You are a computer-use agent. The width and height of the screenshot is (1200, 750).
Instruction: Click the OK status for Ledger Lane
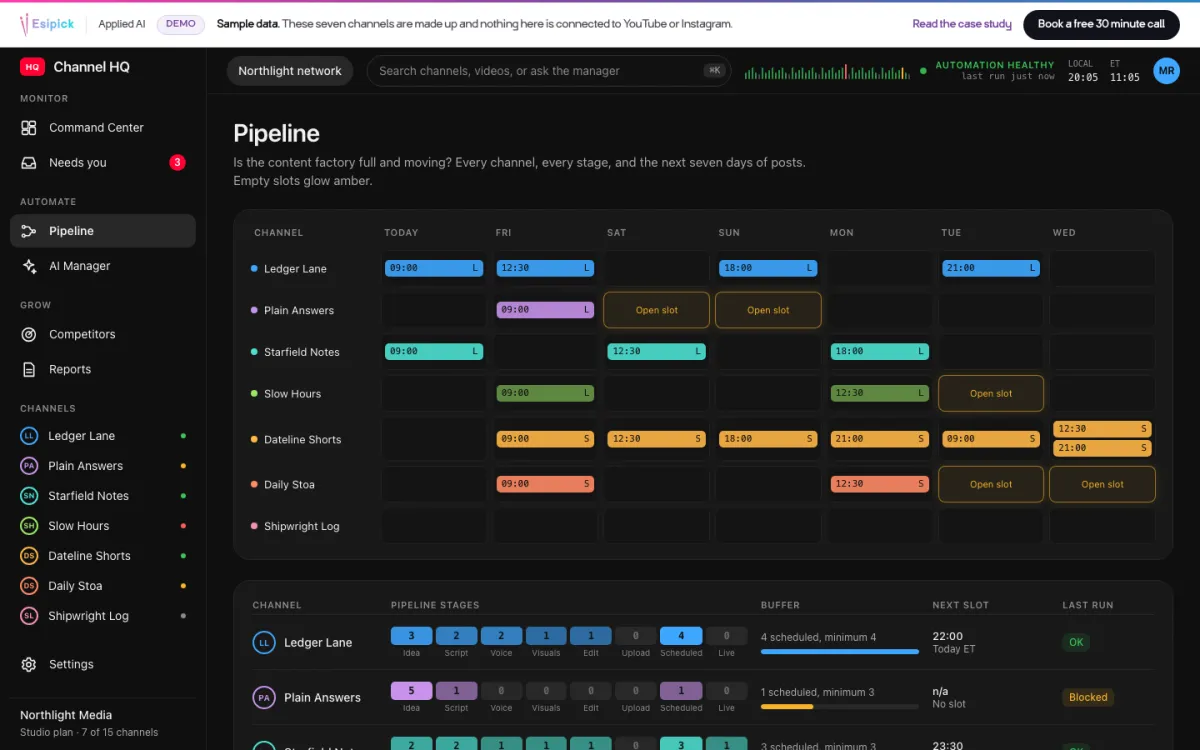(1076, 643)
